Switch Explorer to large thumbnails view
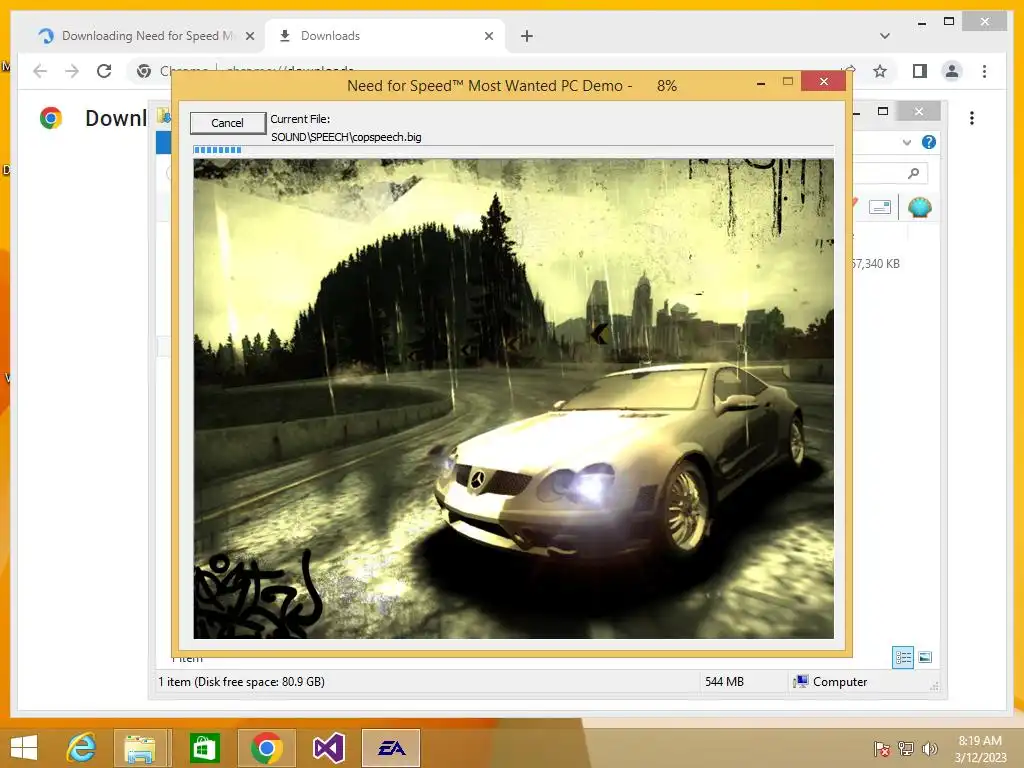This screenshot has height=768, width=1024. 925,657
